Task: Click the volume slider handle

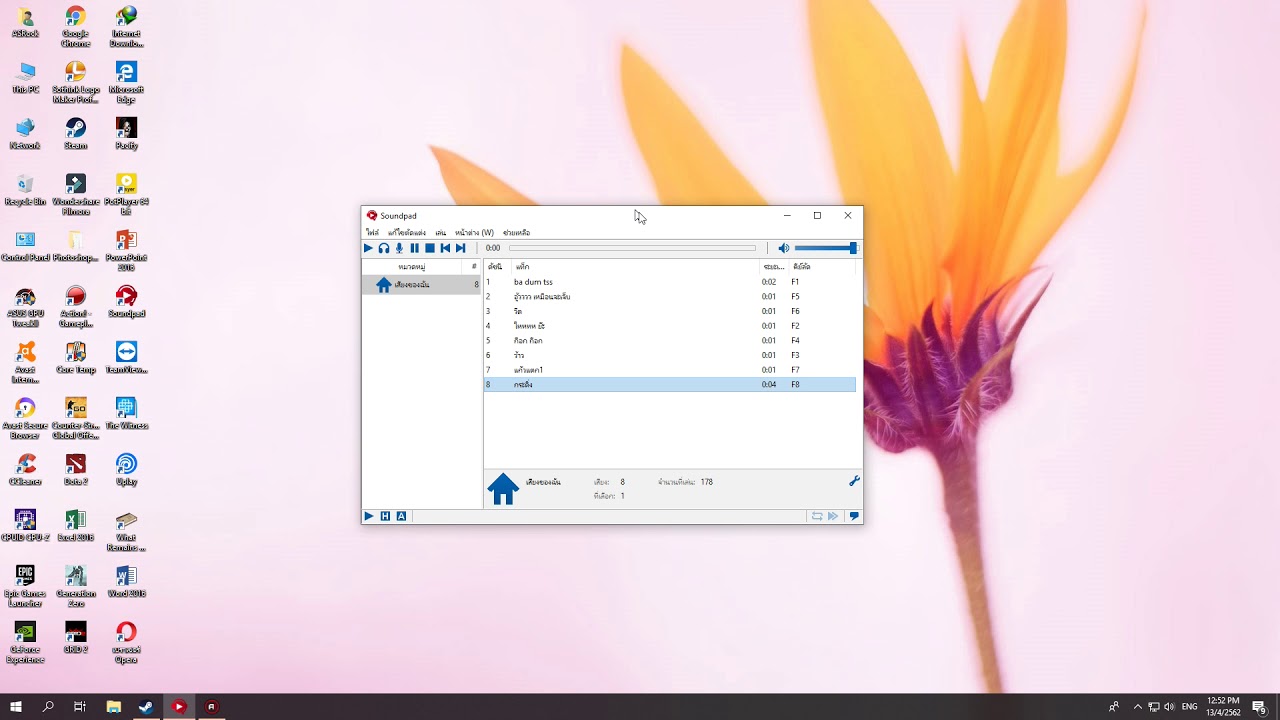Action: pos(853,248)
